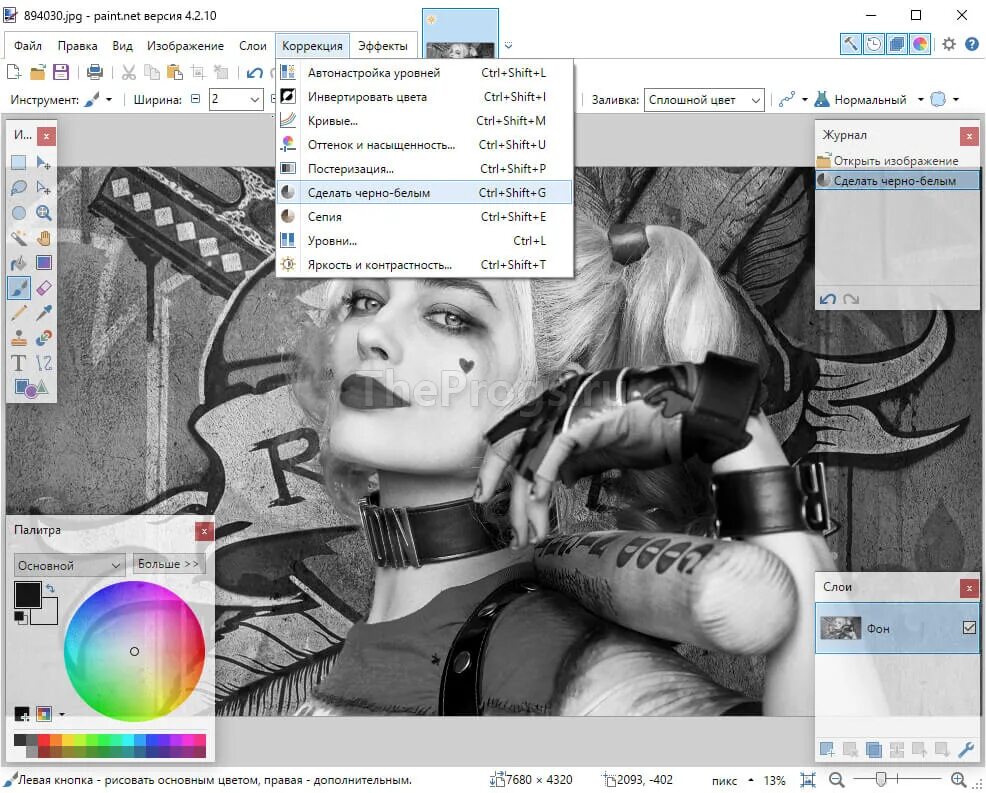Viewport: 986px width, 793px height.
Task: Select the Rectangle Select tool
Action: (x=19, y=163)
